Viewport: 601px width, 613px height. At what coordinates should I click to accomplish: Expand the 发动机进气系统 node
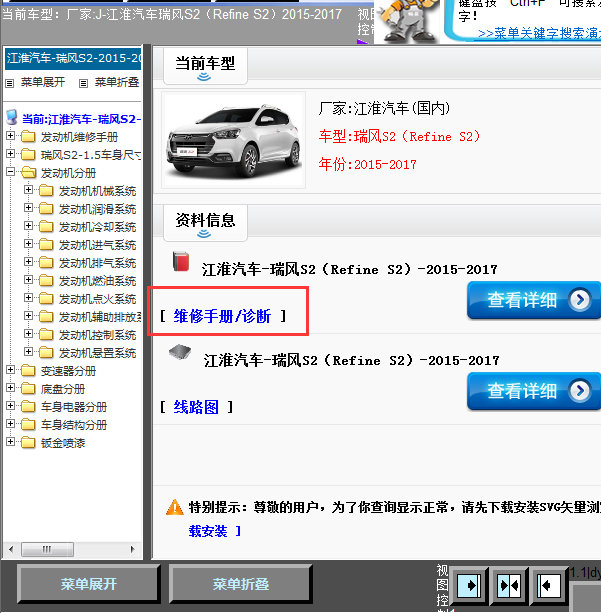point(28,244)
